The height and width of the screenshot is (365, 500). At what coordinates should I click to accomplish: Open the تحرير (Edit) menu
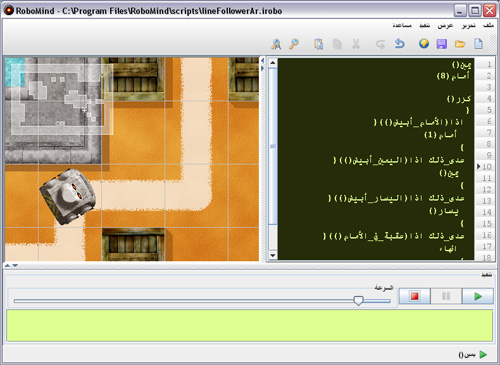pyautogui.click(x=469, y=26)
